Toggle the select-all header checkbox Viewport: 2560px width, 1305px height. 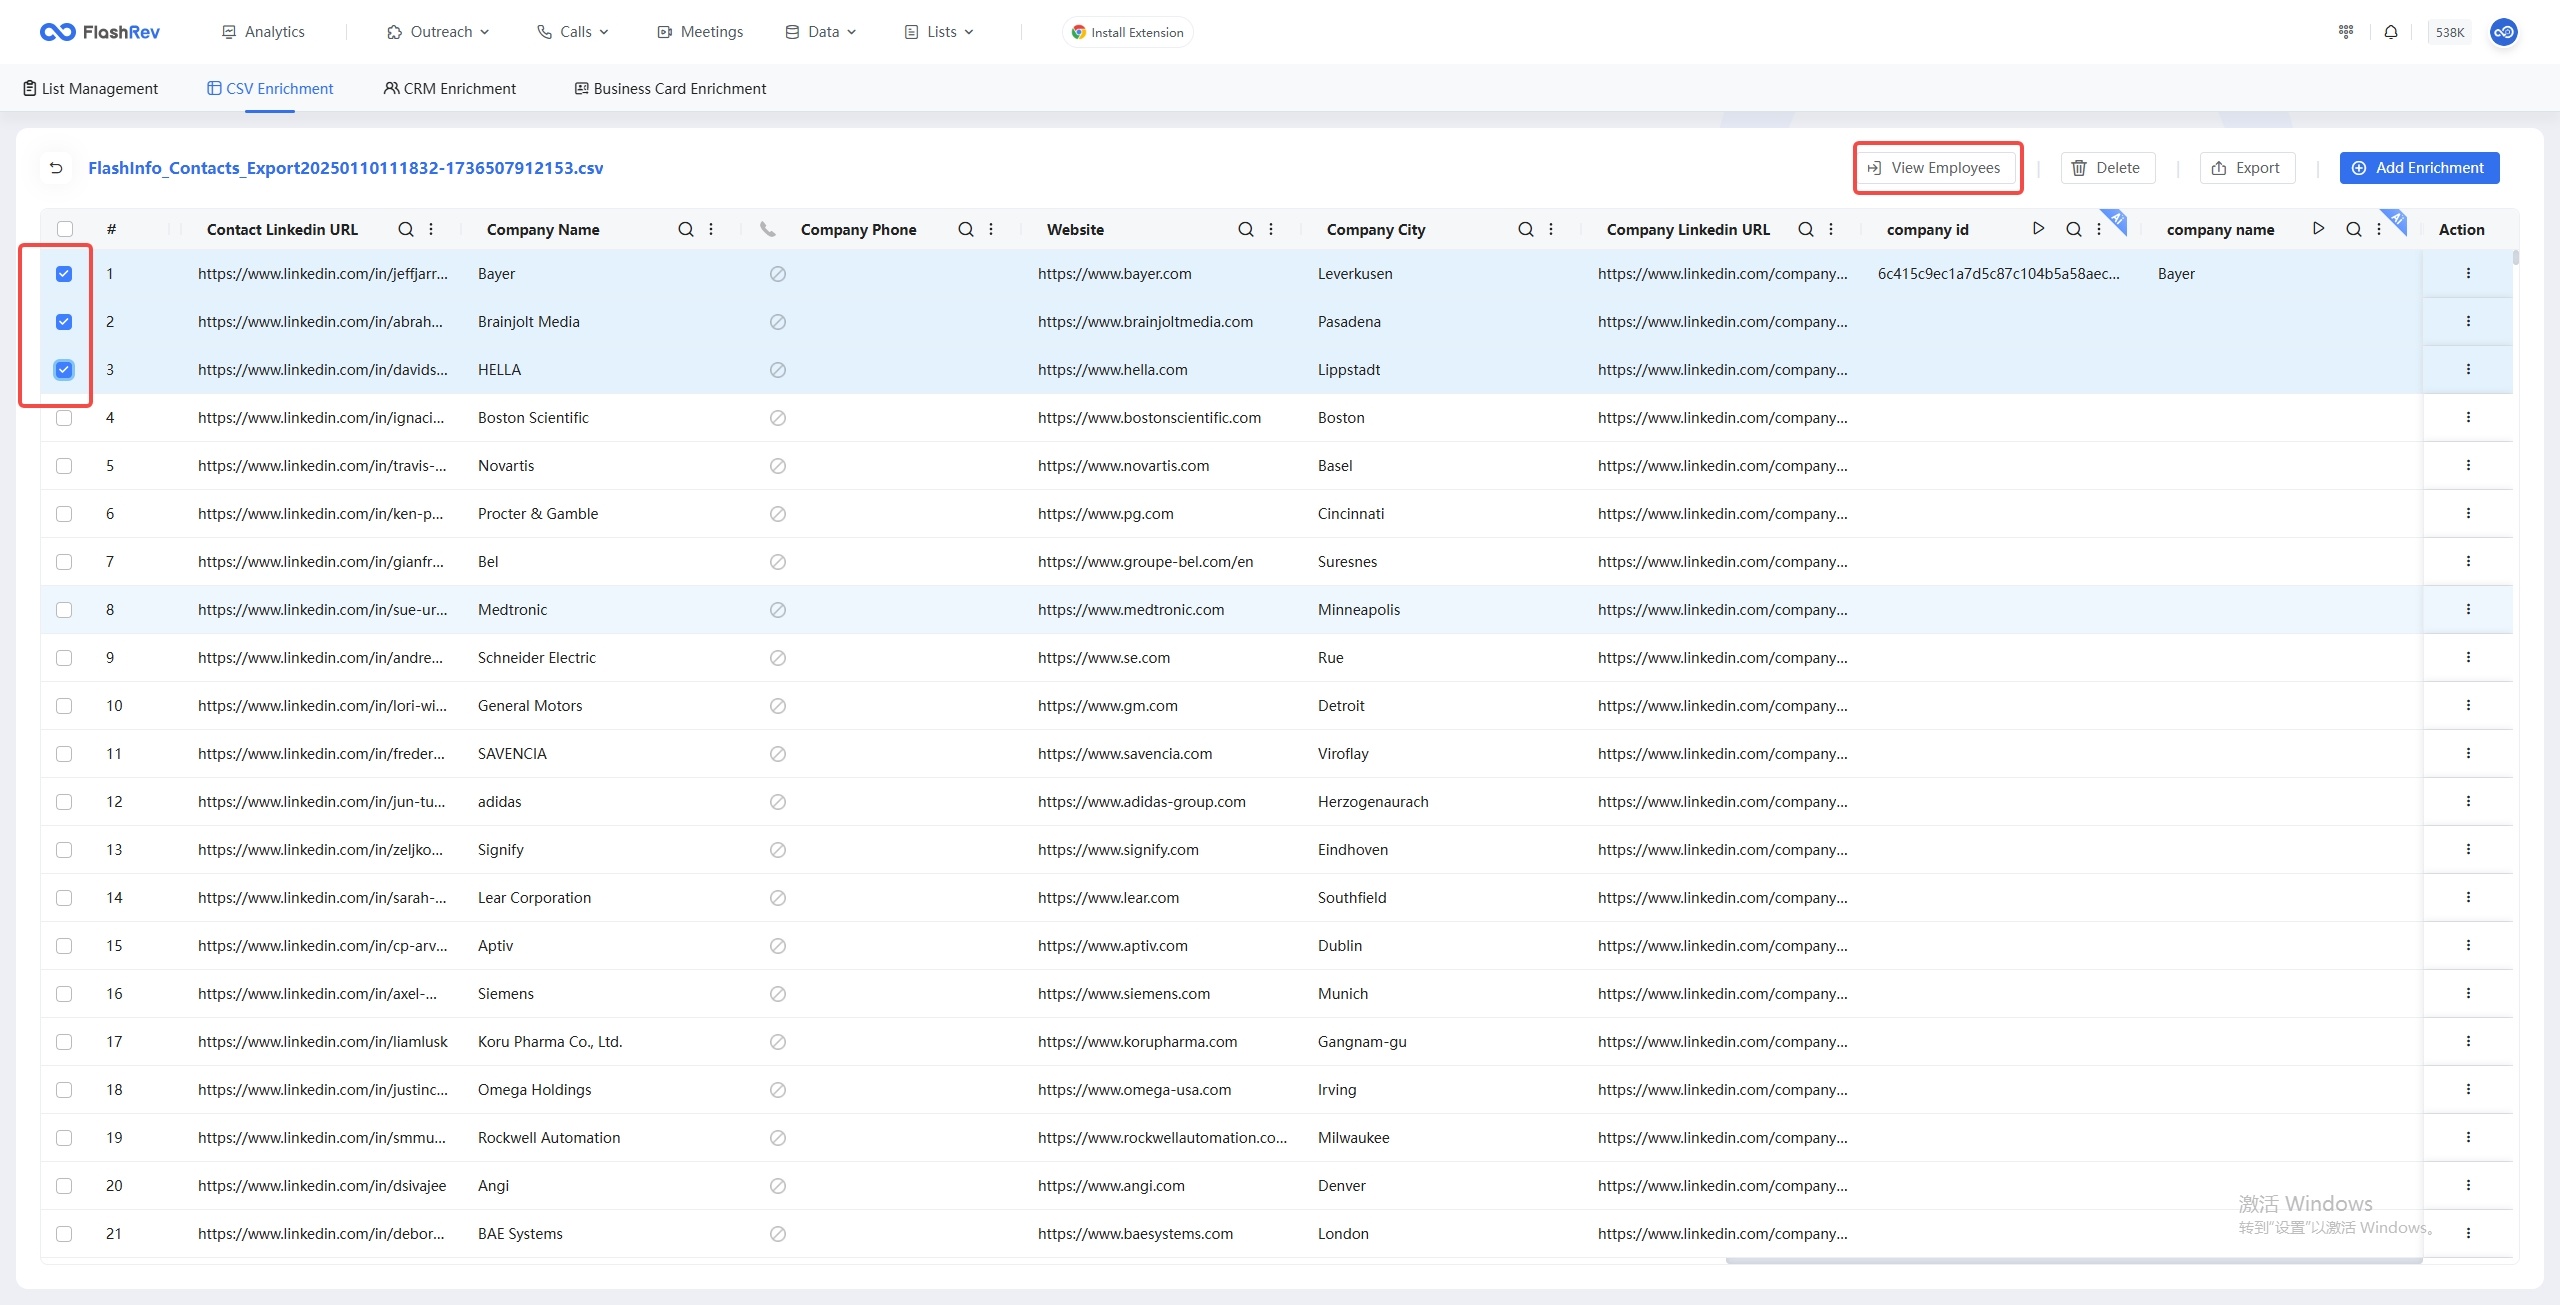pyautogui.click(x=65, y=229)
